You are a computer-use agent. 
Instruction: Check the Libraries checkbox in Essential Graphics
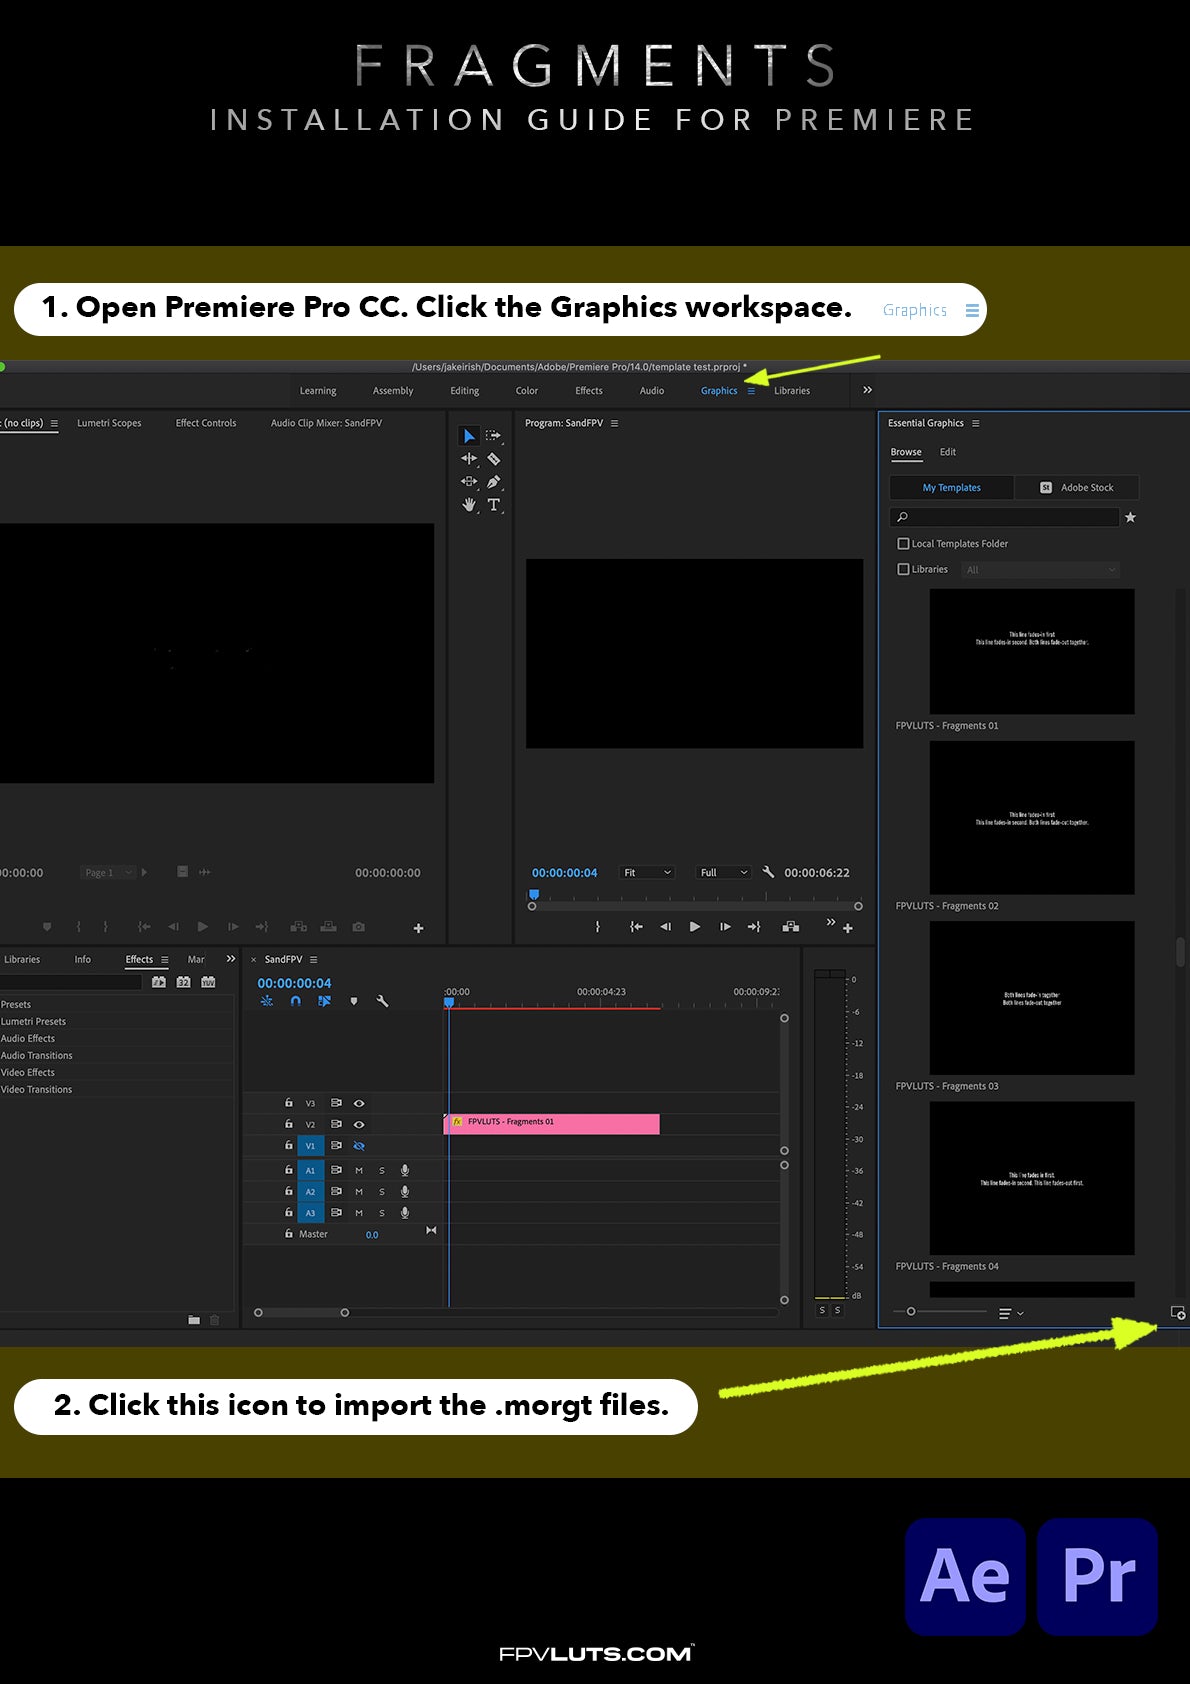click(903, 569)
